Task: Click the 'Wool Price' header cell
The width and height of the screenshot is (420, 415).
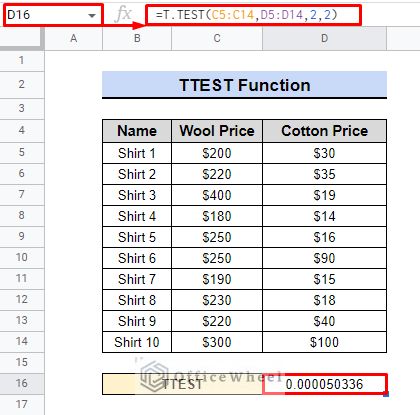Action: point(217,131)
